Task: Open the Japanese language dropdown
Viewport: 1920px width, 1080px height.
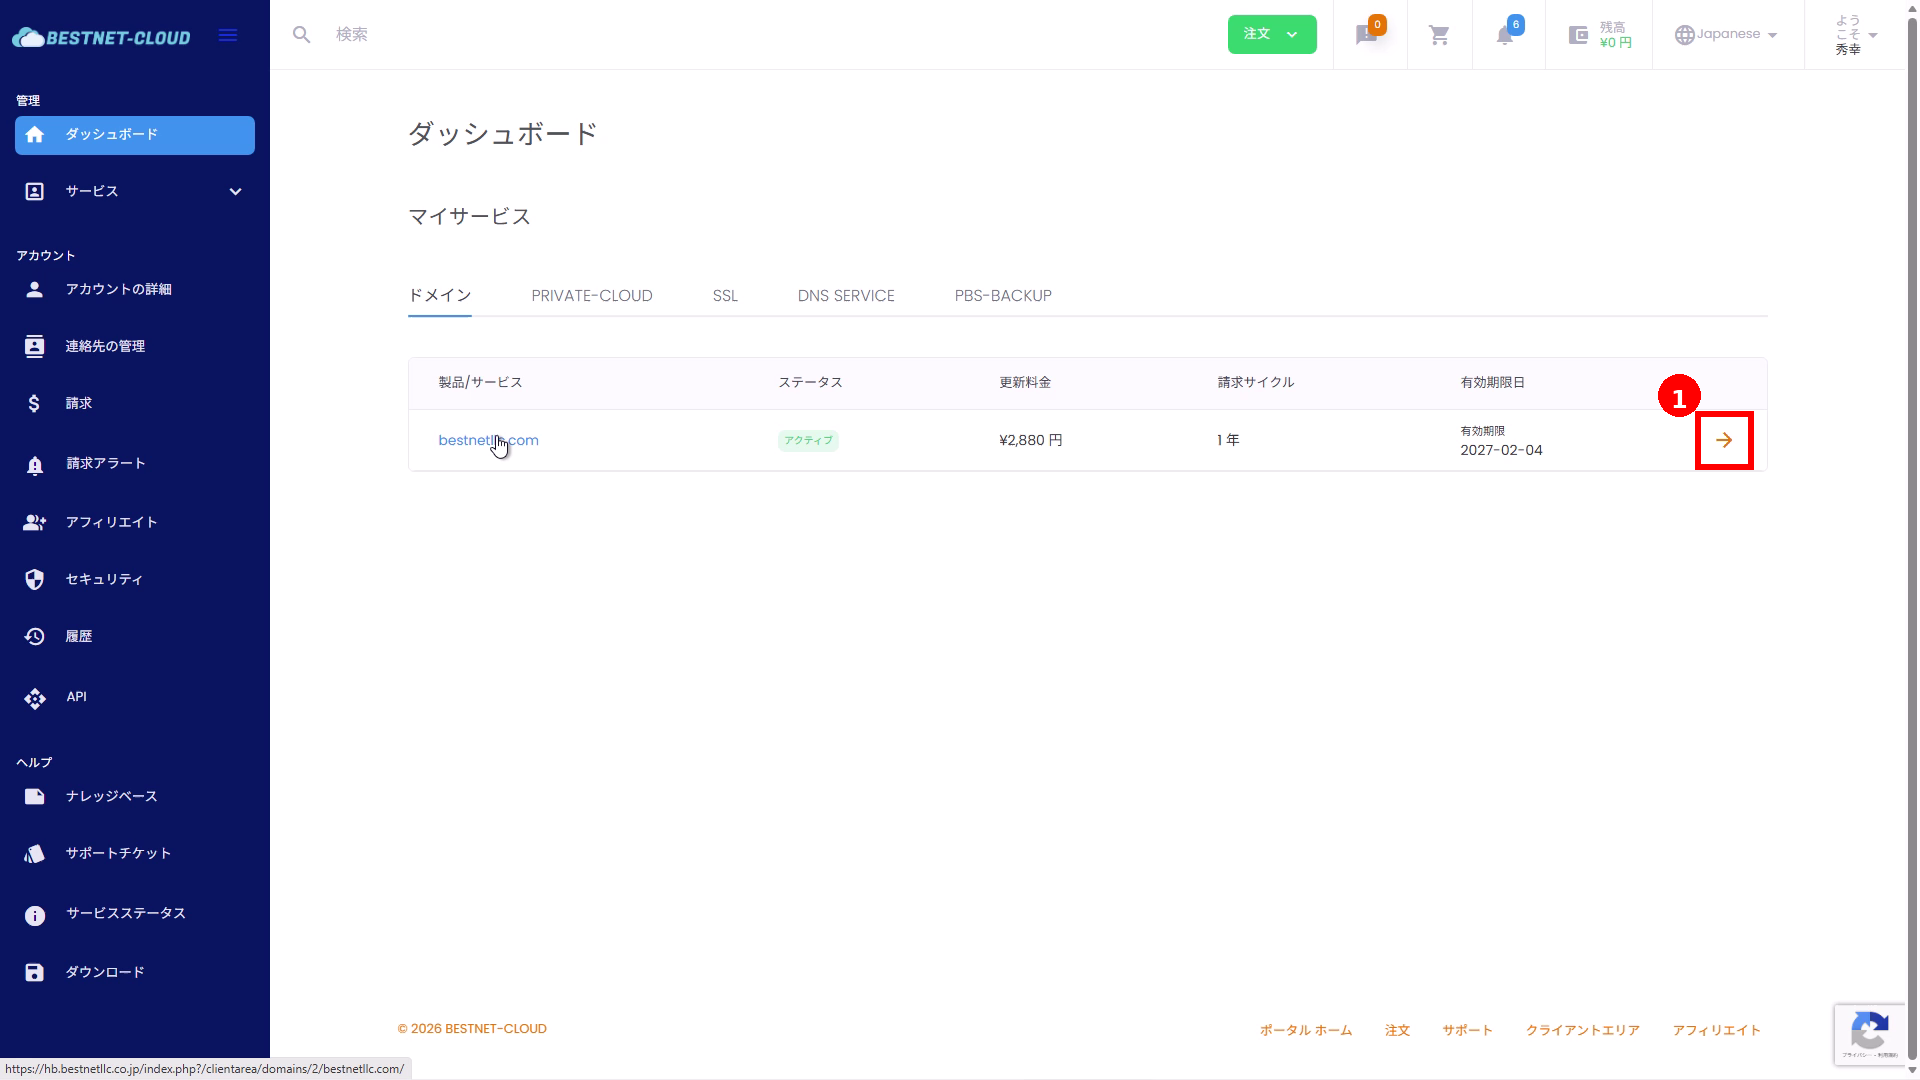Action: 1727,35
